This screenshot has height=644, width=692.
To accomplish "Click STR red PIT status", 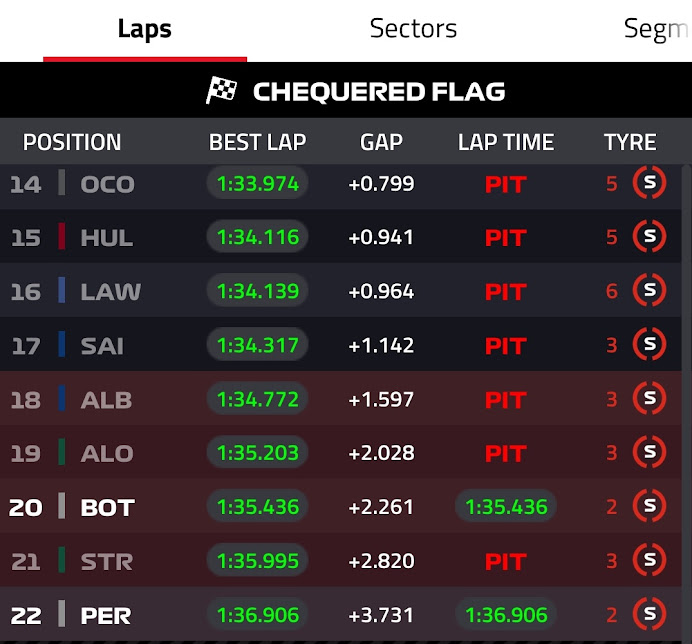I will tap(505, 562).
